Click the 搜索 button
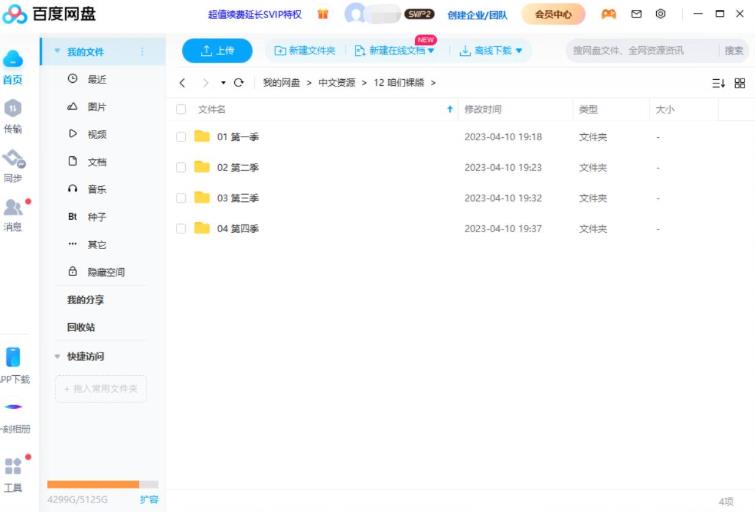 click(x=734, y=51)
